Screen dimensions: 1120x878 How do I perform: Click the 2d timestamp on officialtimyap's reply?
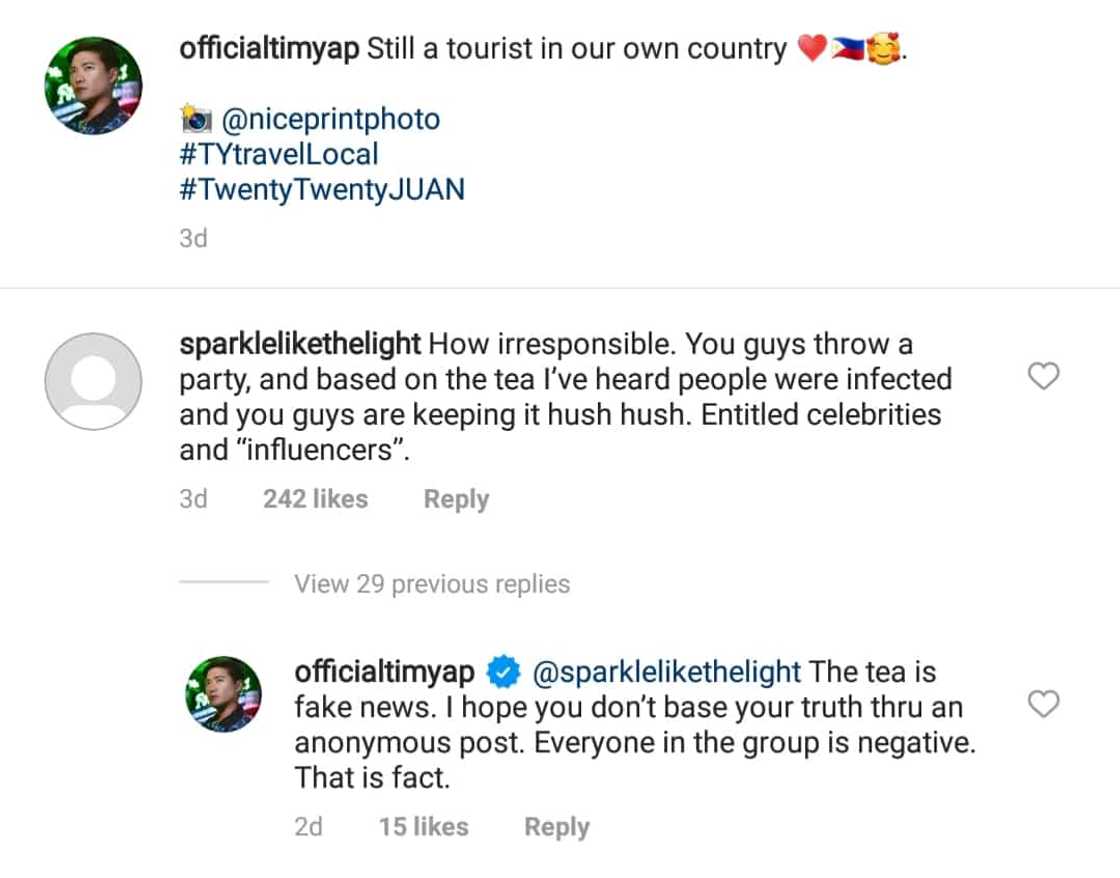tap(308, 827)
